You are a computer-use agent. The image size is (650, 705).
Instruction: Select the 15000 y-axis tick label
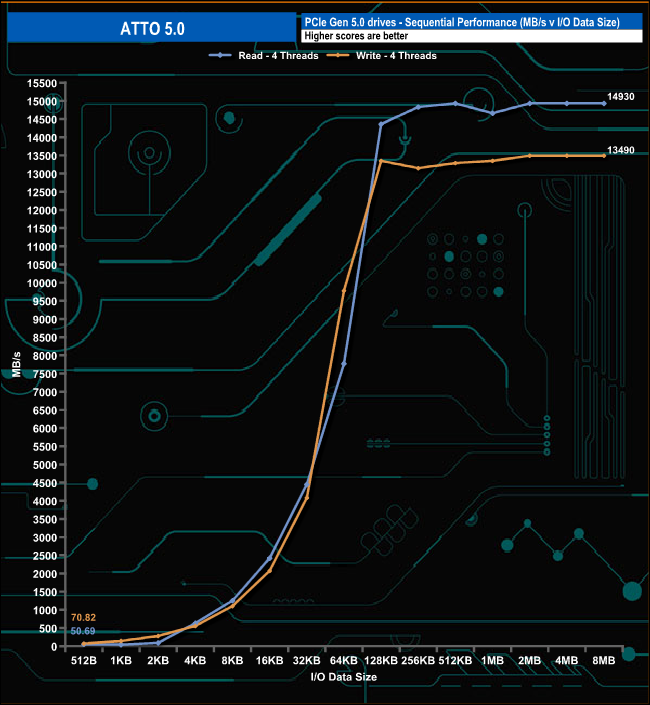(x=41, y=101)
